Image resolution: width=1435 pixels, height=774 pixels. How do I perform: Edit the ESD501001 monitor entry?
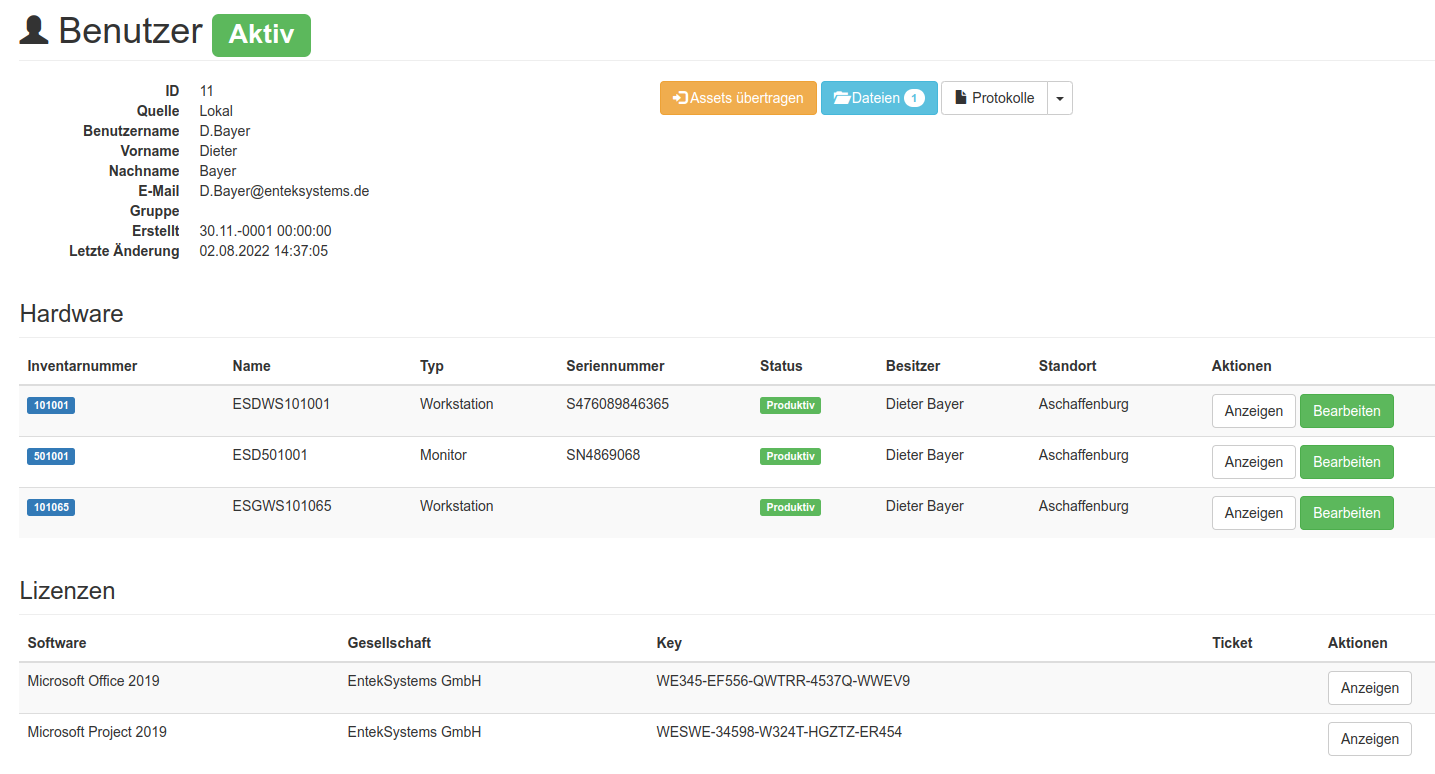click(x=1346, y=462)
